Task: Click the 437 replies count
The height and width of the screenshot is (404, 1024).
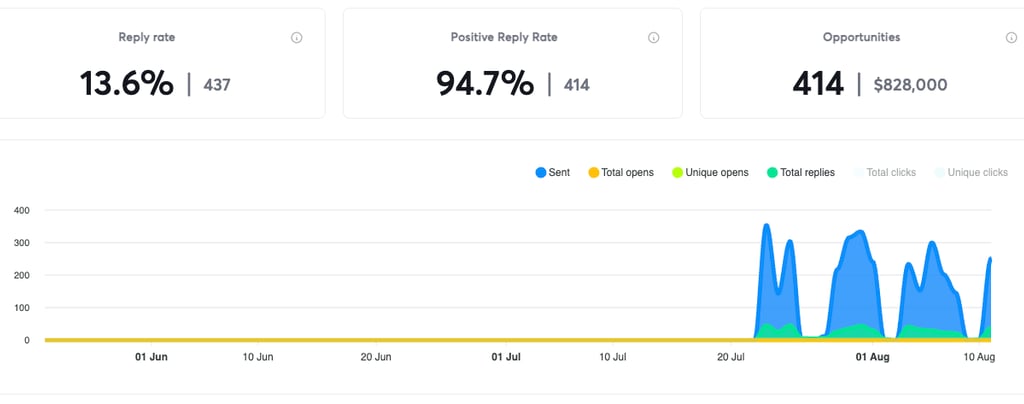Action: (217, 85)
